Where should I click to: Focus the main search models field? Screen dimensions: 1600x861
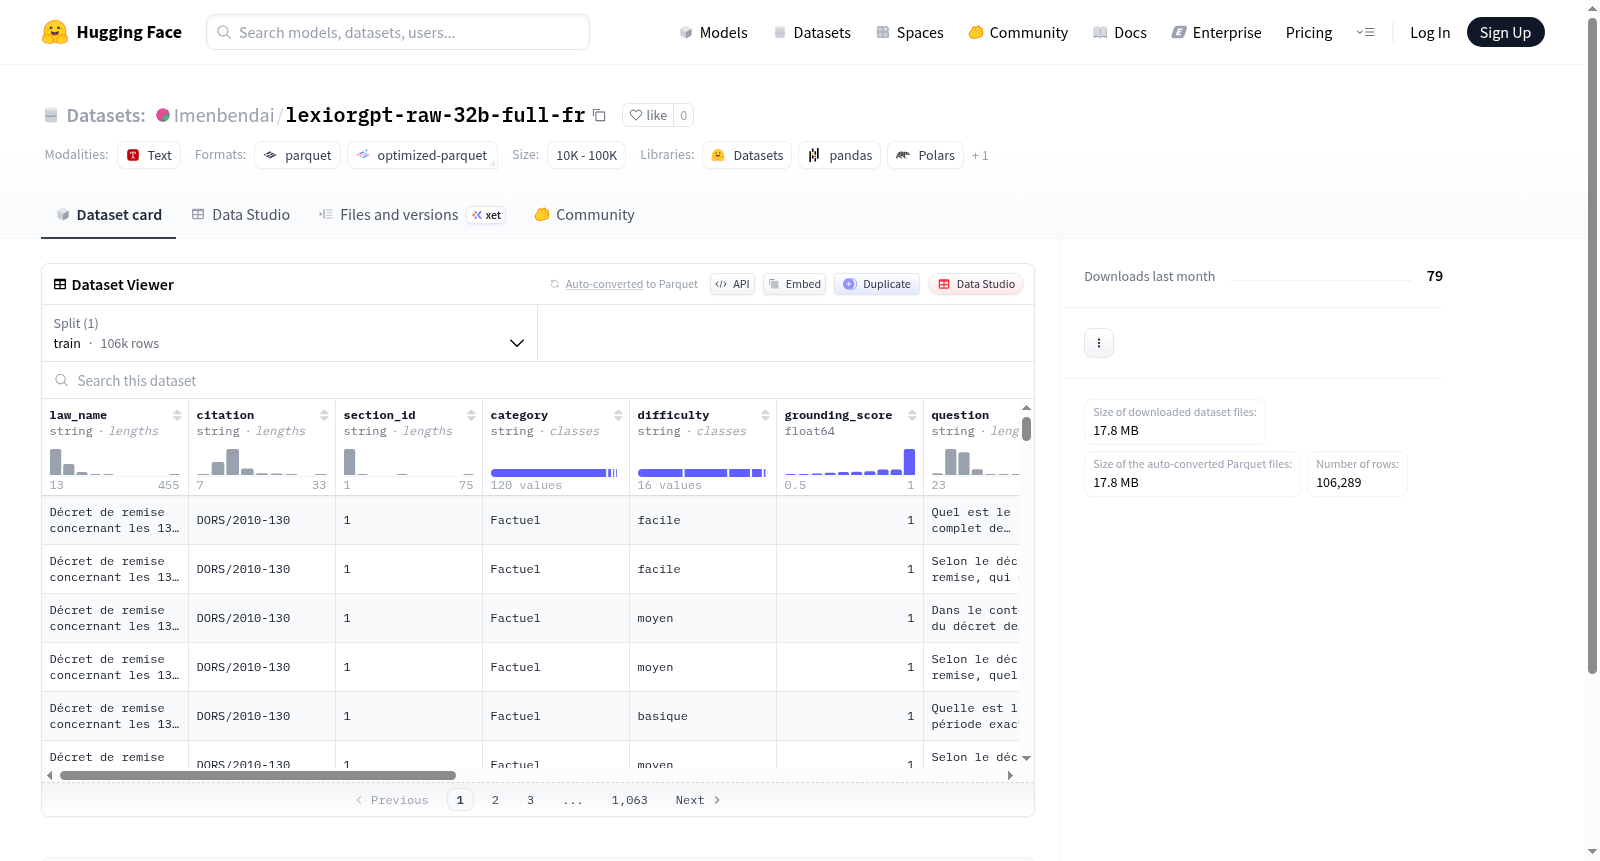click(x=398, y=32)
